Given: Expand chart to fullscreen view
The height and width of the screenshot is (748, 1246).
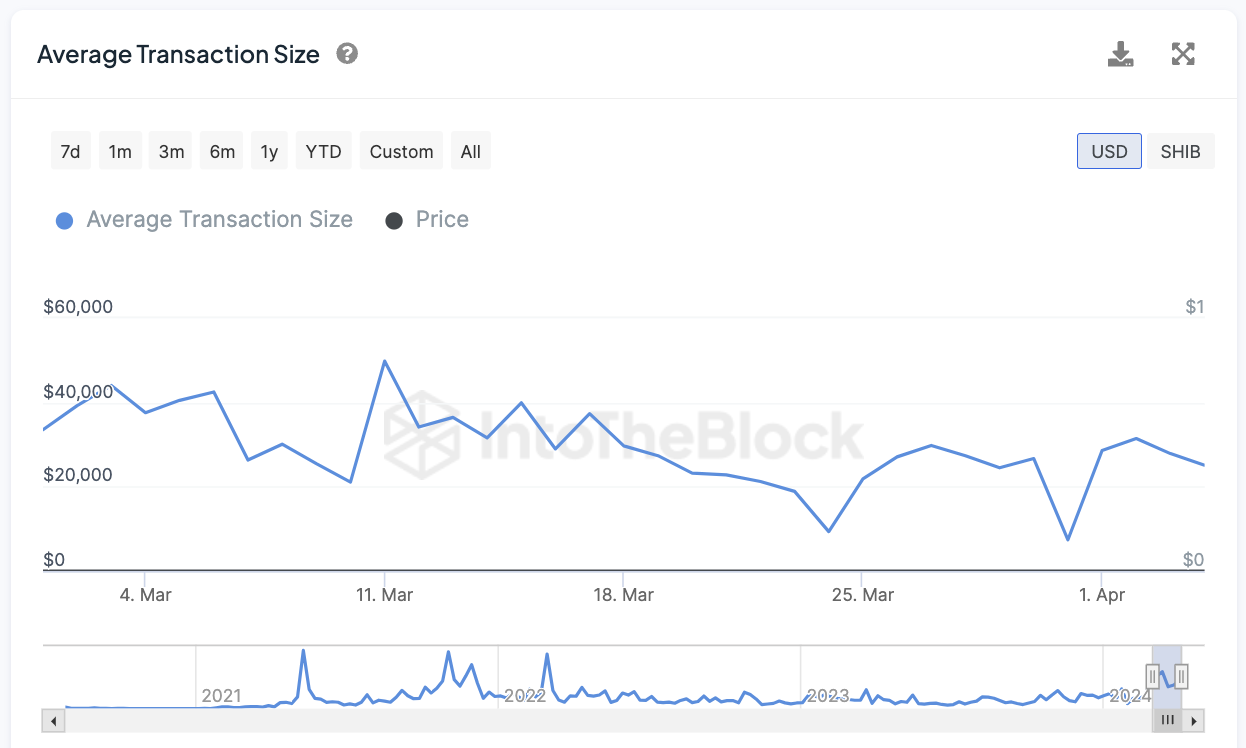Looking at the screenshot, I should 1183,54.
